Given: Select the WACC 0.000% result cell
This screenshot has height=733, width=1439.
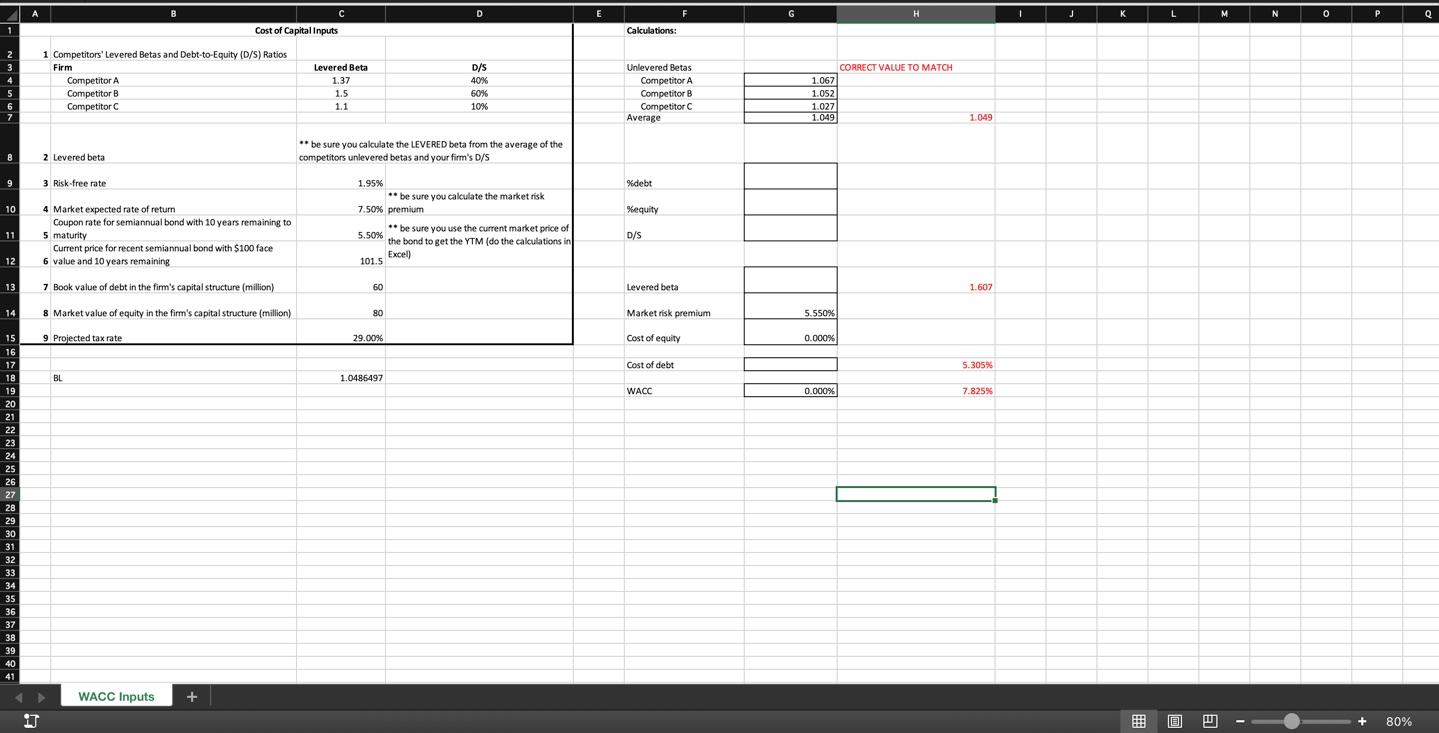Looking at the screenshot, I should 790,391.
